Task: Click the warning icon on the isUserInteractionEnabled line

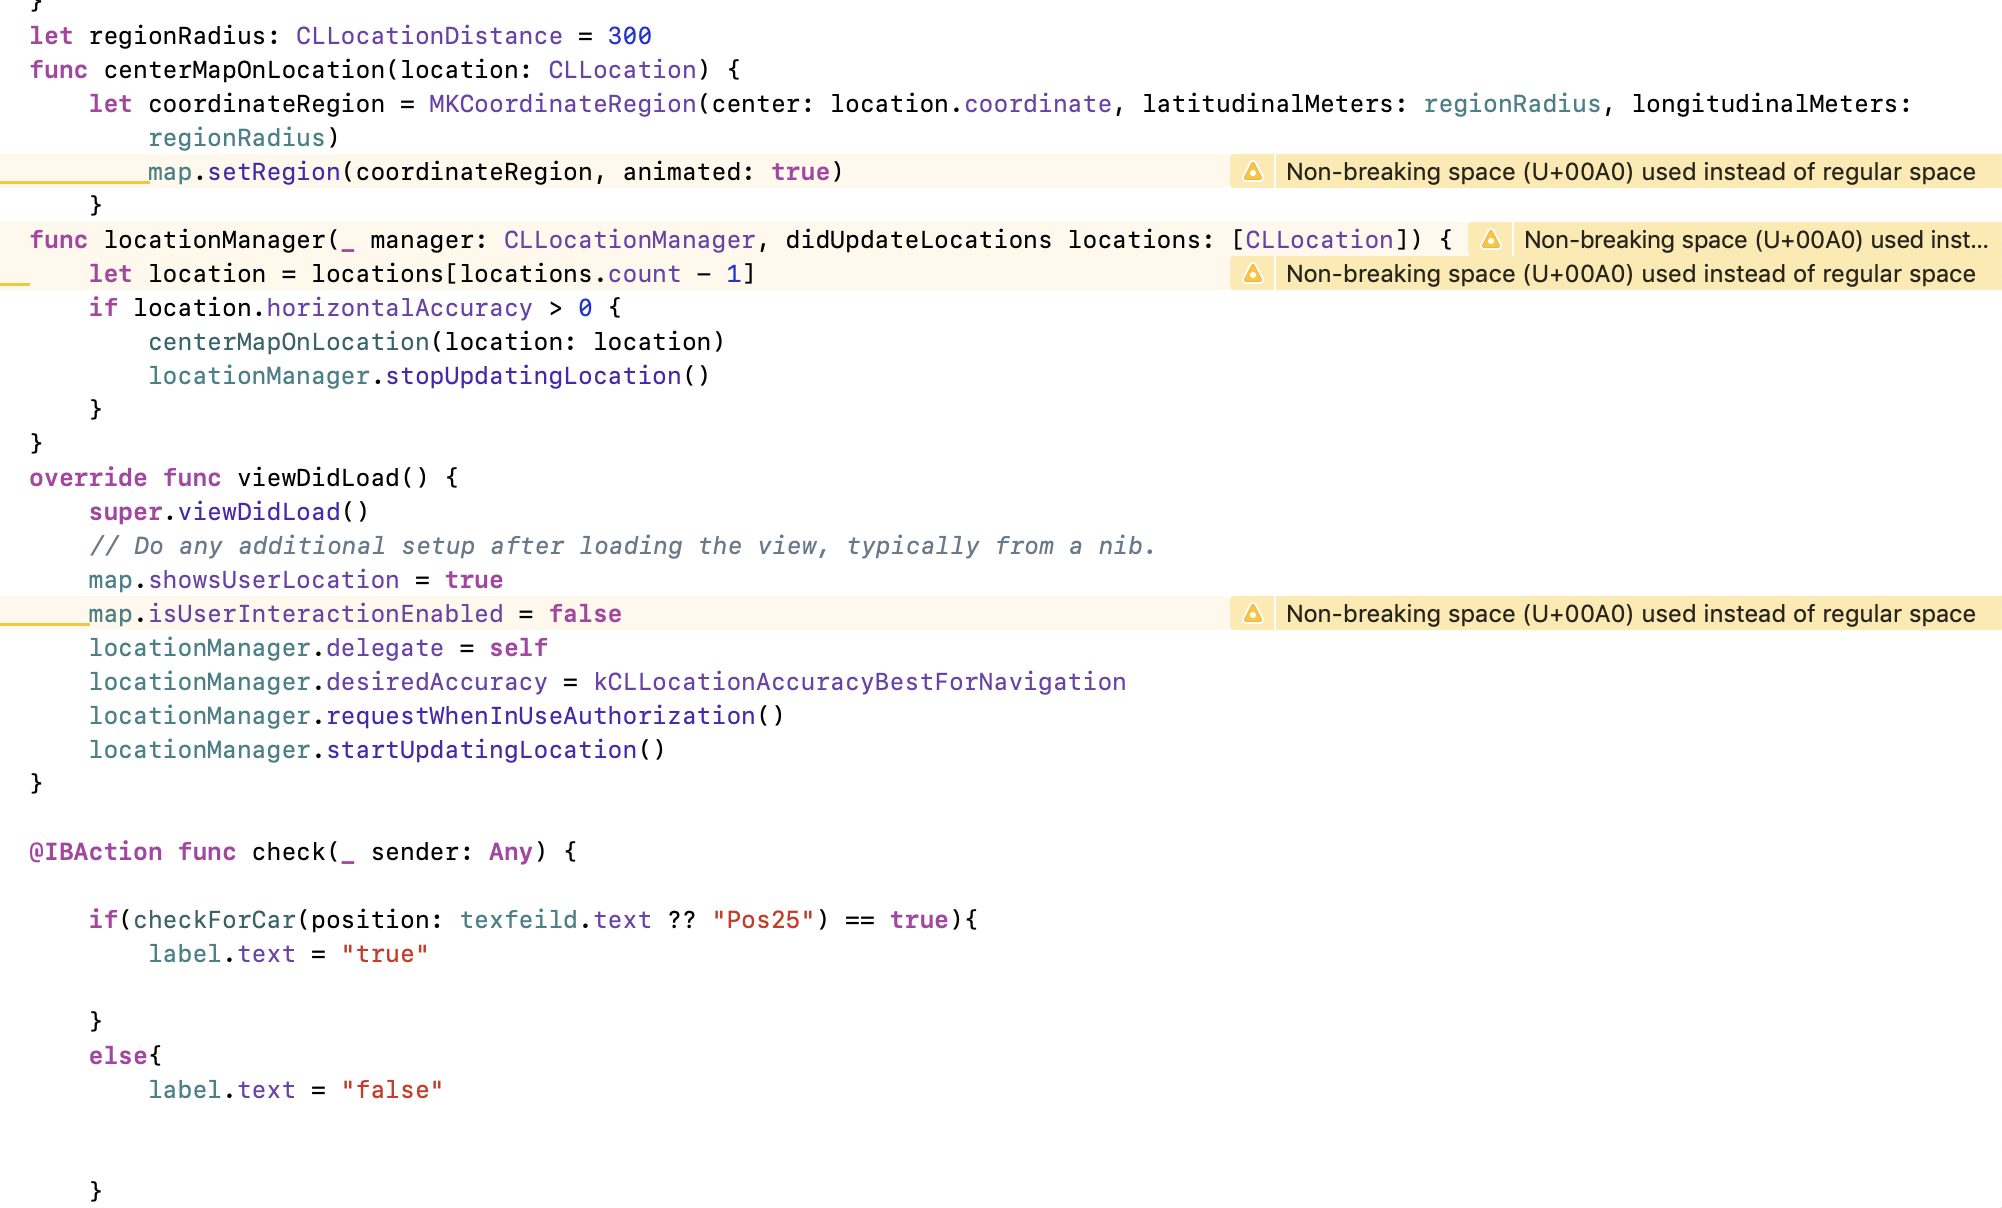Action: point(1252,614)
